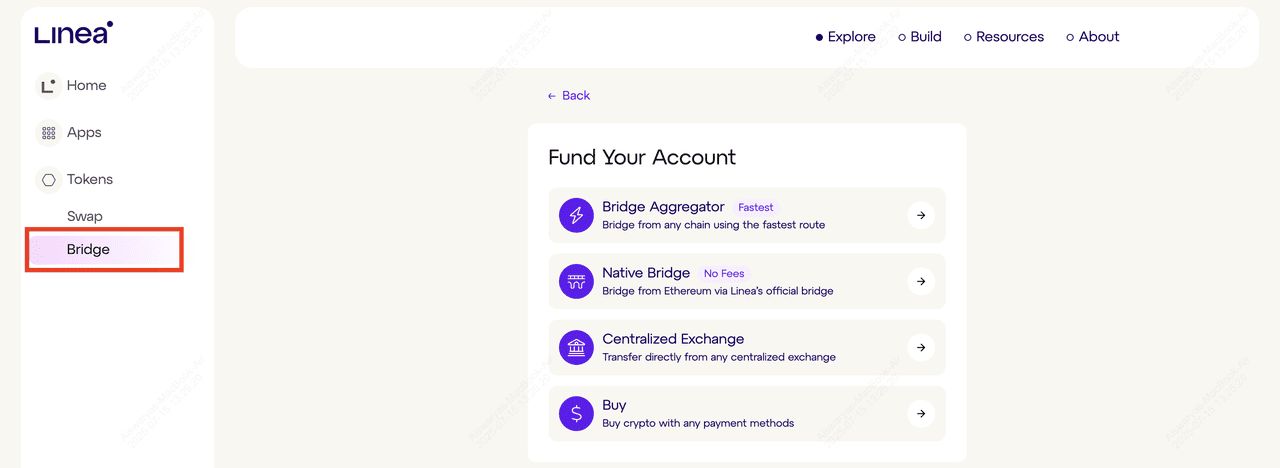The image size is (1280, 468).
Task: Click the Native Bridge icon
Action: click(576, 281)
